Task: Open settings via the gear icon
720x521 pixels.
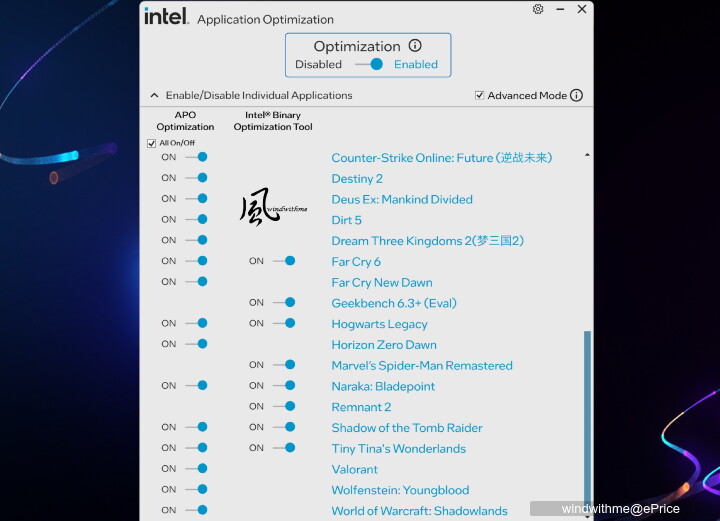Action: click(x=538, y=9)
